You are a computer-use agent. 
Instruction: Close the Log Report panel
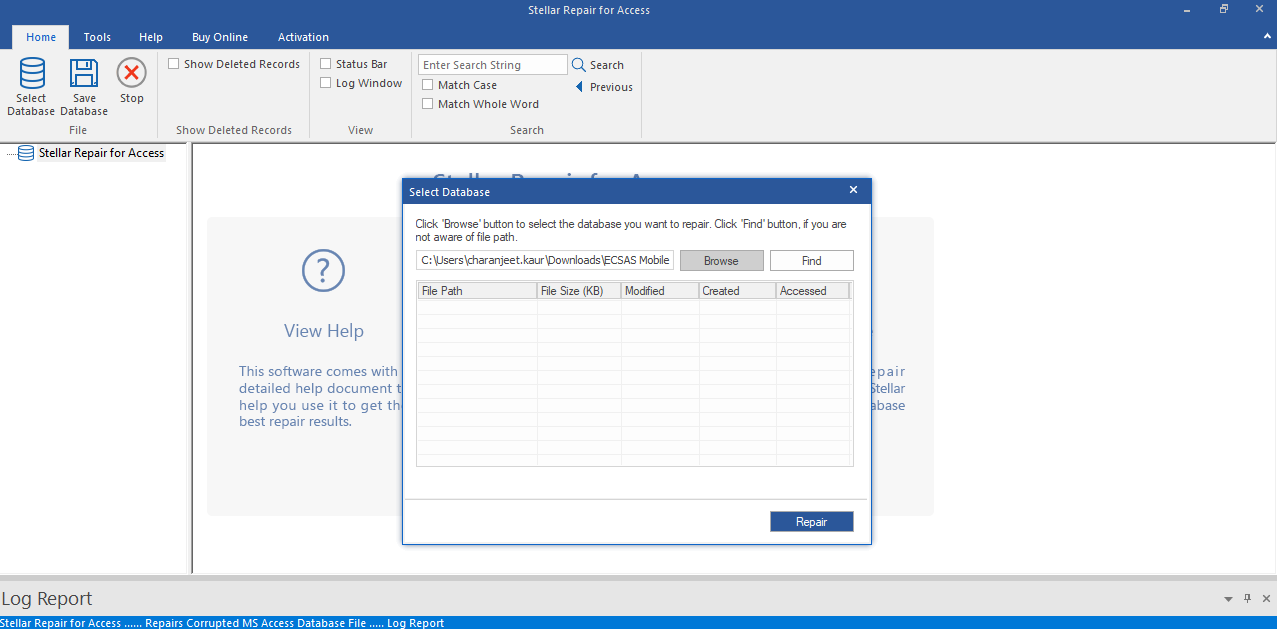[x=1265, y=599]
